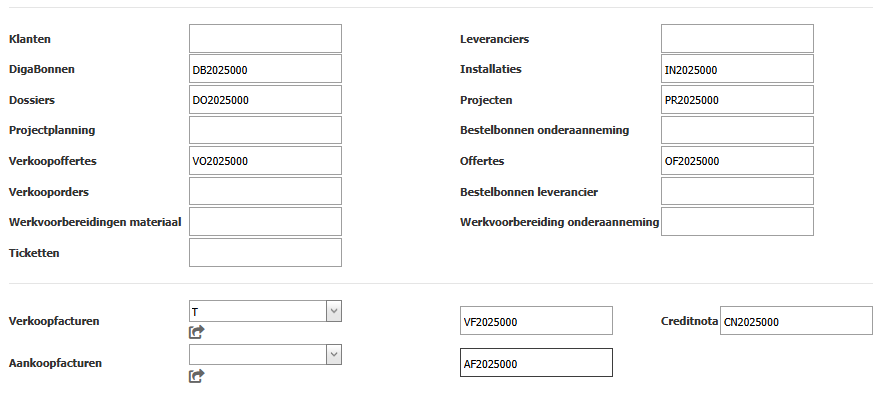Click the Verkoopoffertes field with VO2025000
The width and height of the screenshot is (886, 393).
265,160
